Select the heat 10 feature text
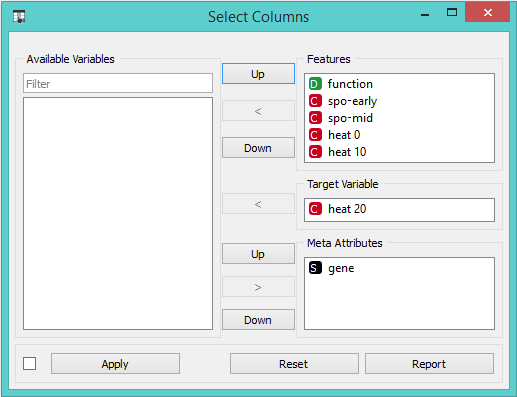This screenshot has height=397, width=517. click(347, 152)
